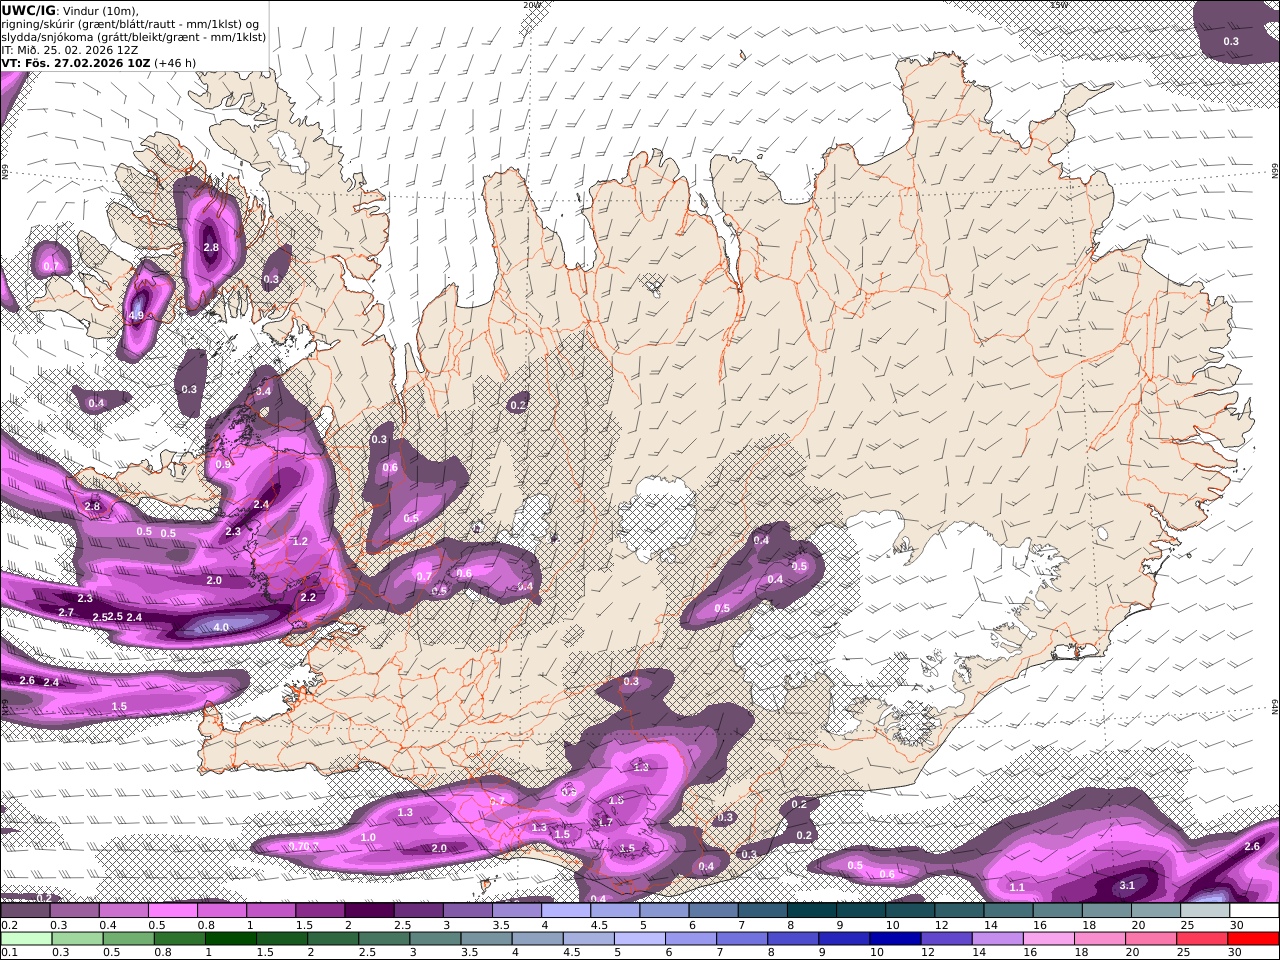Select lower scale bright red swatch above 30
This screenshot has width=1280, height=960.
pos(1254,939)
